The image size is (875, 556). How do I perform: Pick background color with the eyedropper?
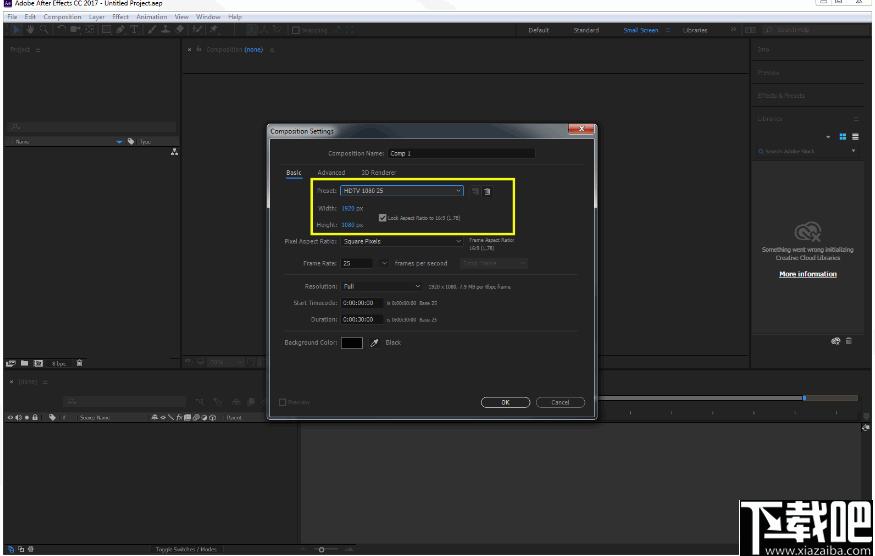point(374,343)
